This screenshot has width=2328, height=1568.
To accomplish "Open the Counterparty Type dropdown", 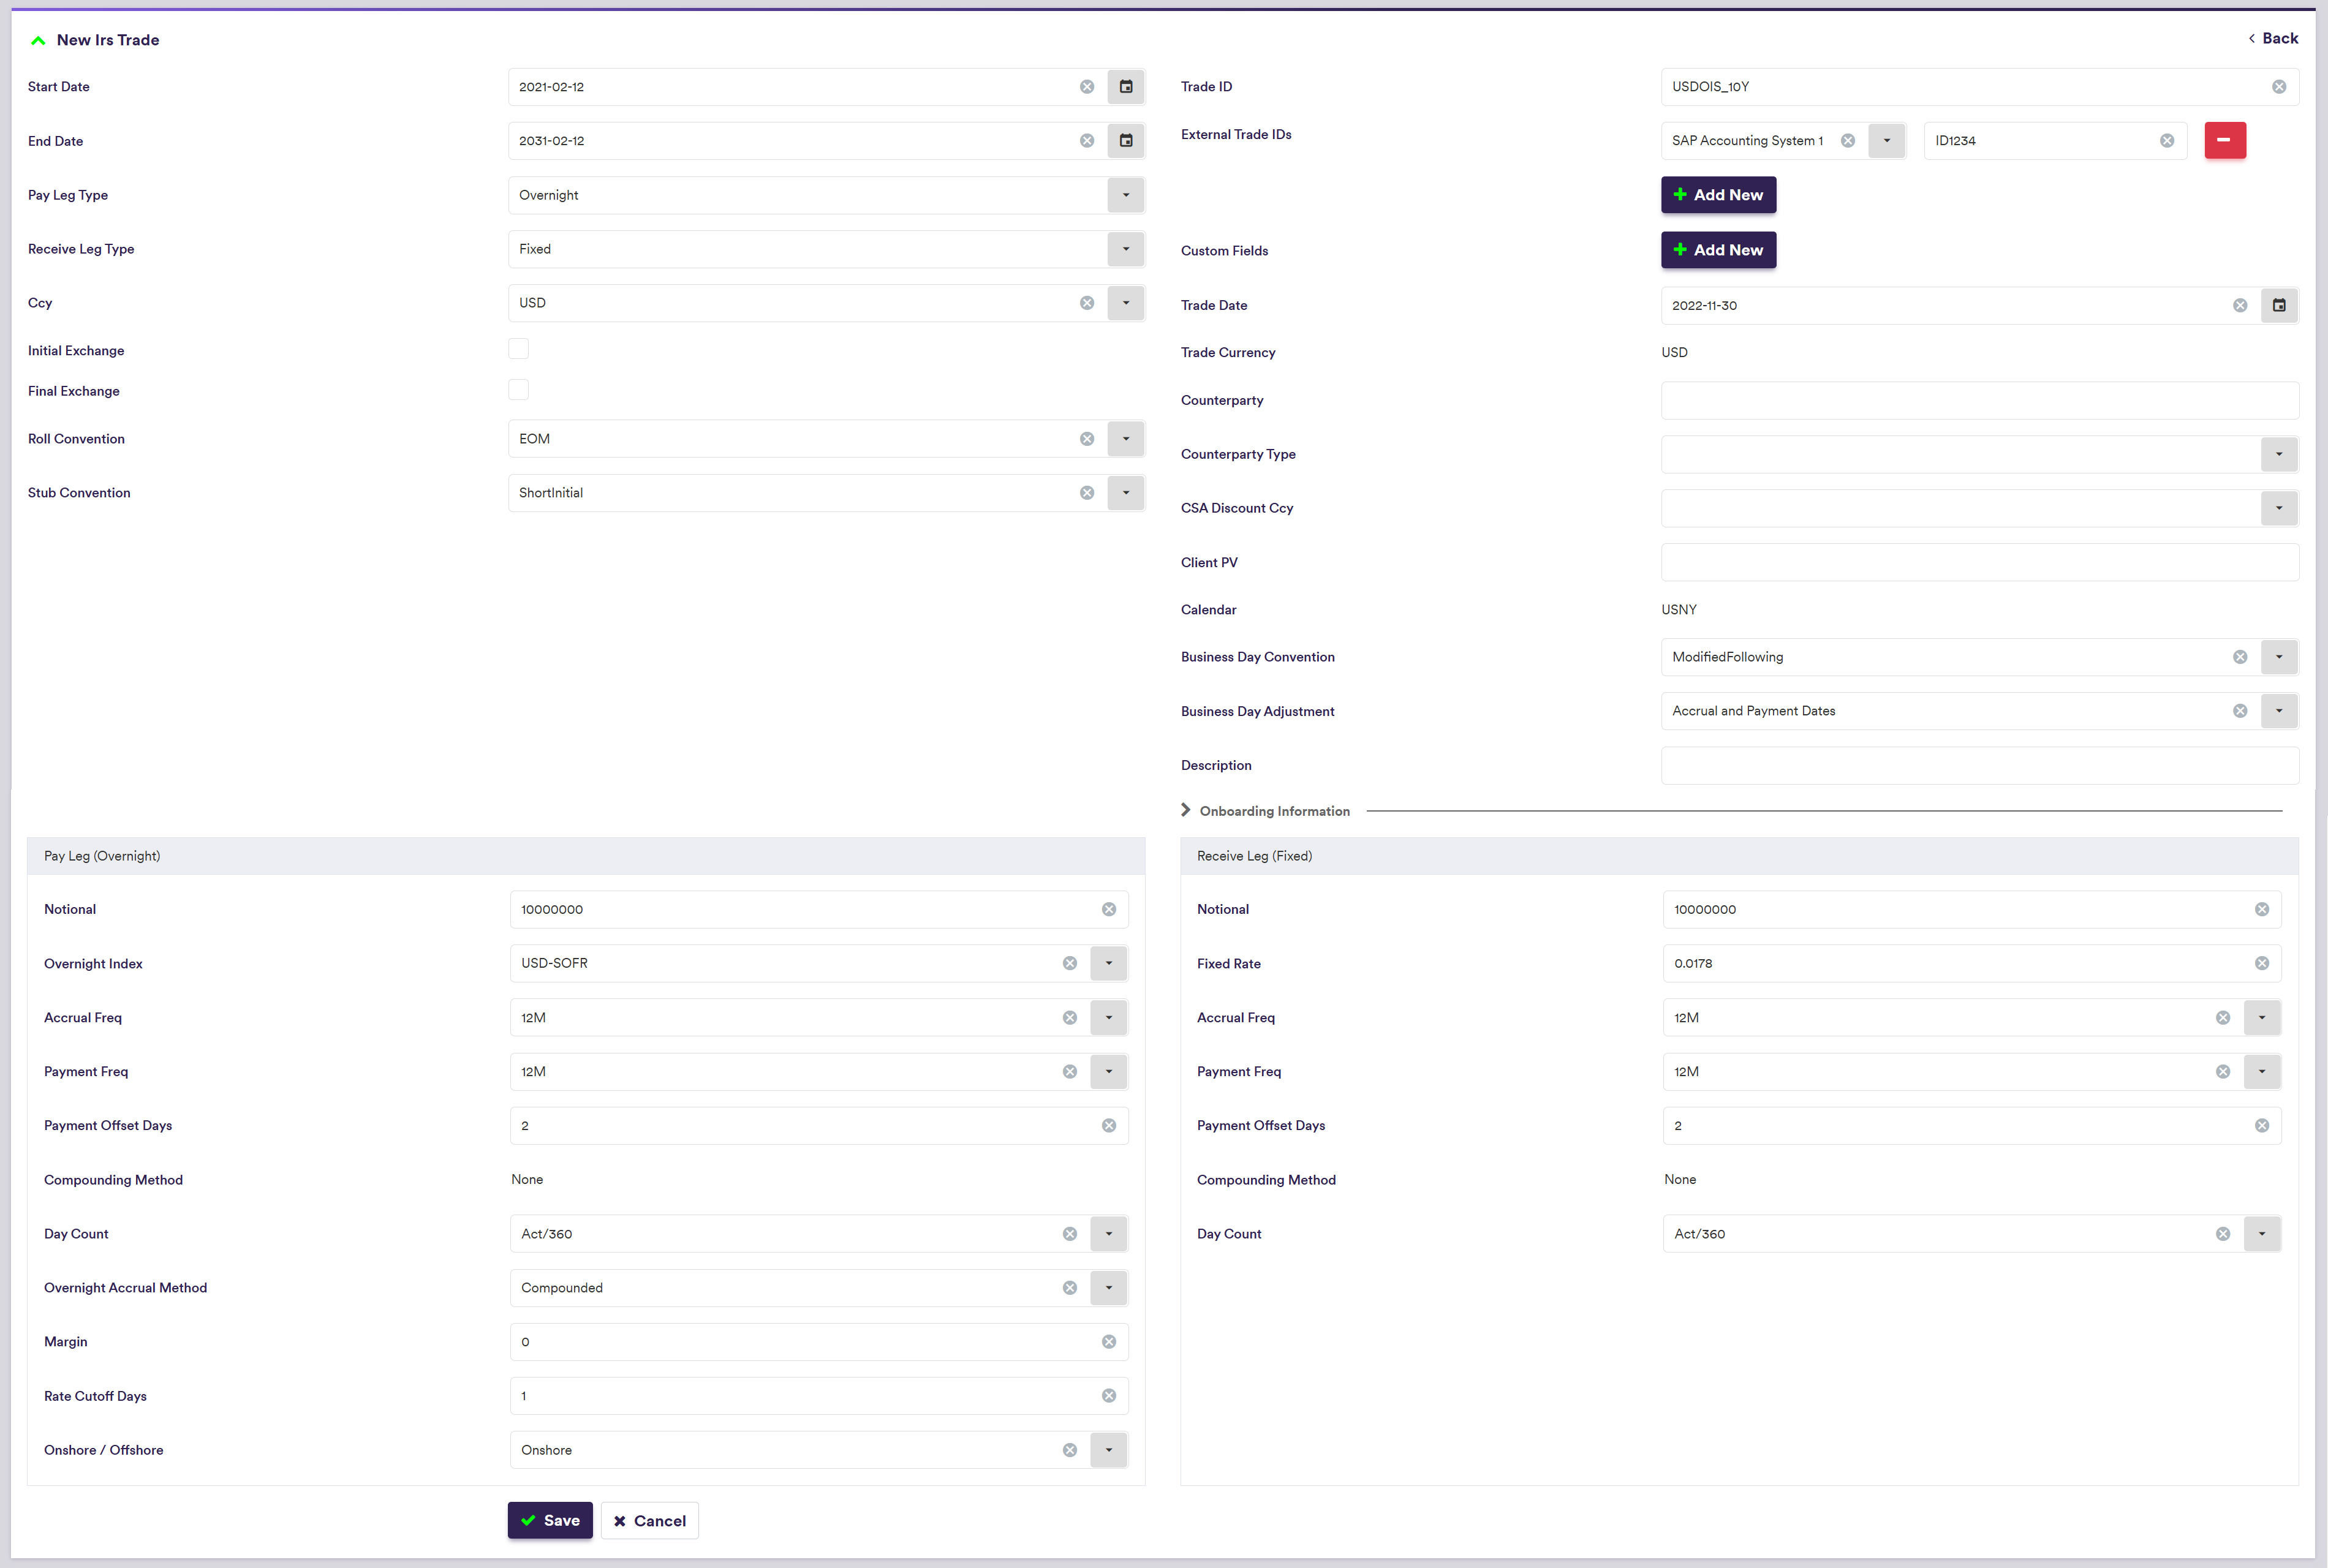I will tap(2278, 454).
